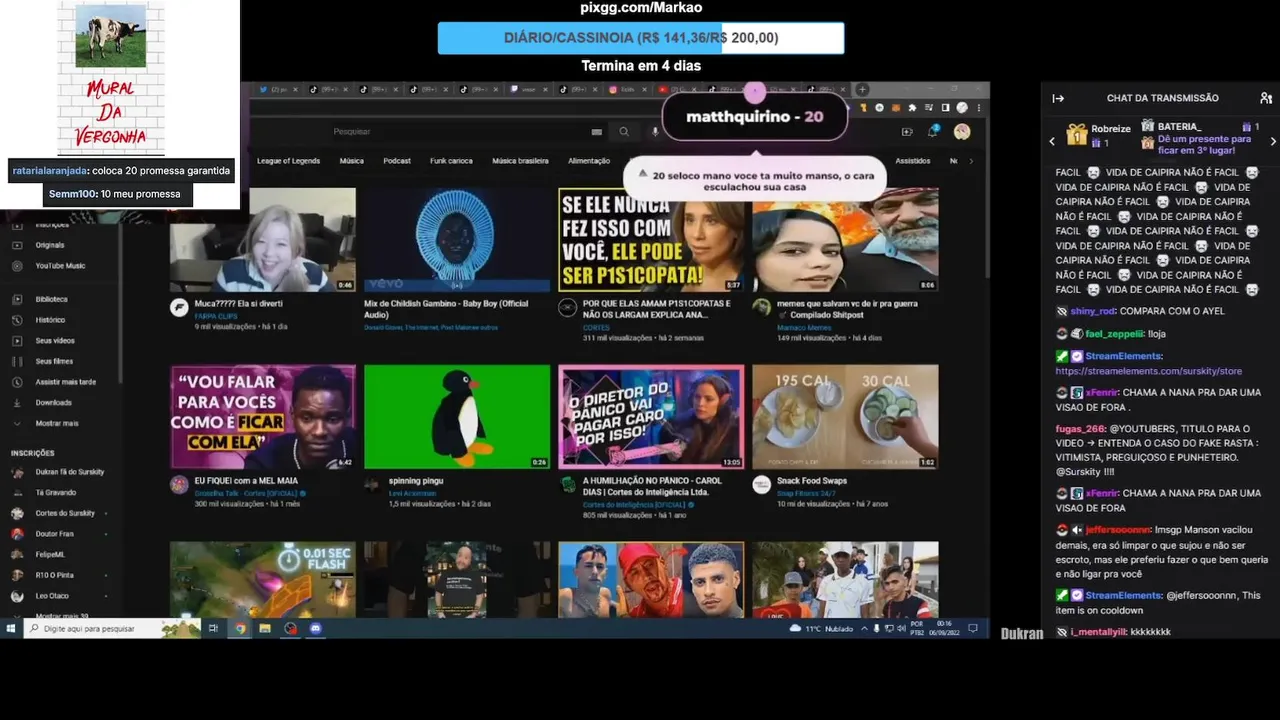Image resolution: width=1280 pixels, height=720 pixels.
Task: Play Mix de Childish Gambino thumbnail
Action: coord(457,240)
